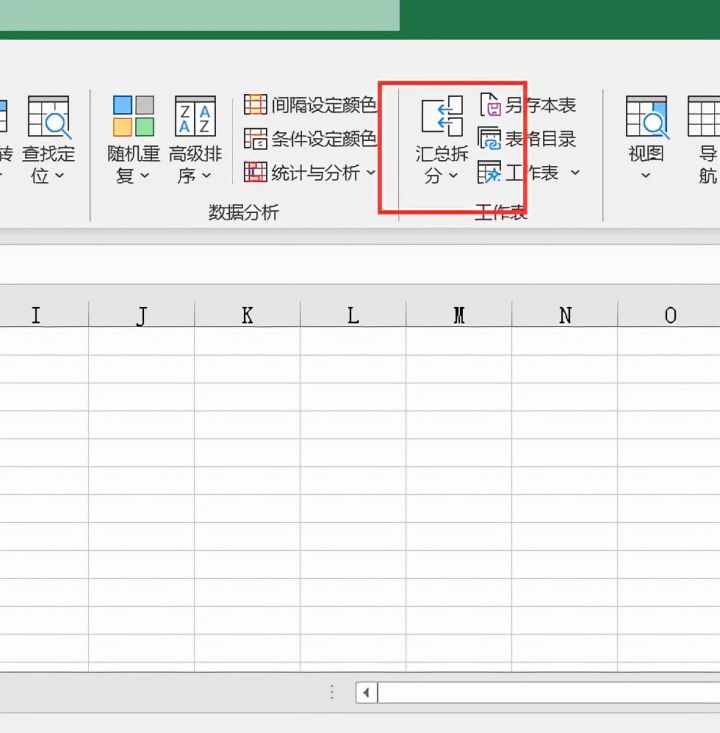Image resolution: width=720 pixels, height=733 pixels.
Task: Click the three-dot sheet tab splitter handle
Action: coord(332,692)
